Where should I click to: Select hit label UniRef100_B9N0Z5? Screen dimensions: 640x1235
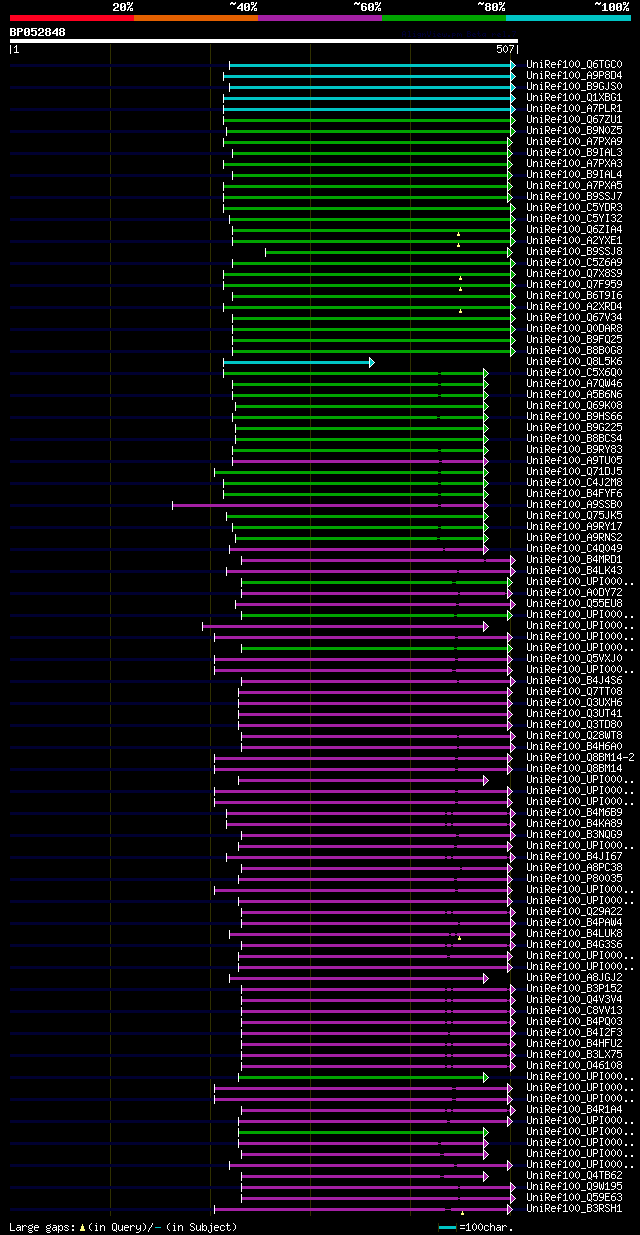click(574, 130)
